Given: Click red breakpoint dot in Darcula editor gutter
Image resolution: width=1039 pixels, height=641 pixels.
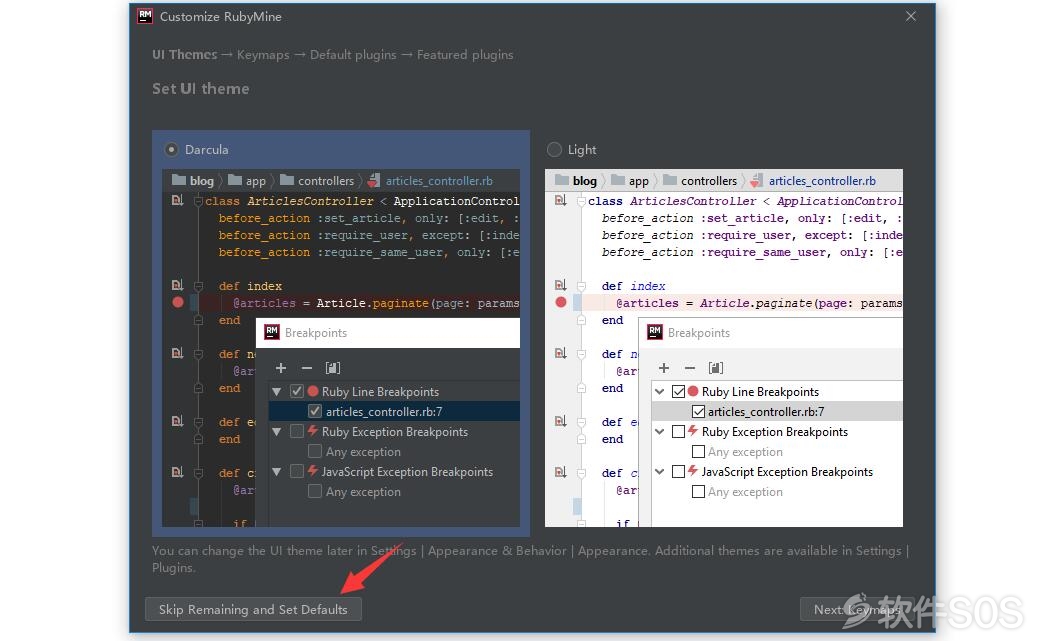Looking at the screenshot, I should coord(178,302).
